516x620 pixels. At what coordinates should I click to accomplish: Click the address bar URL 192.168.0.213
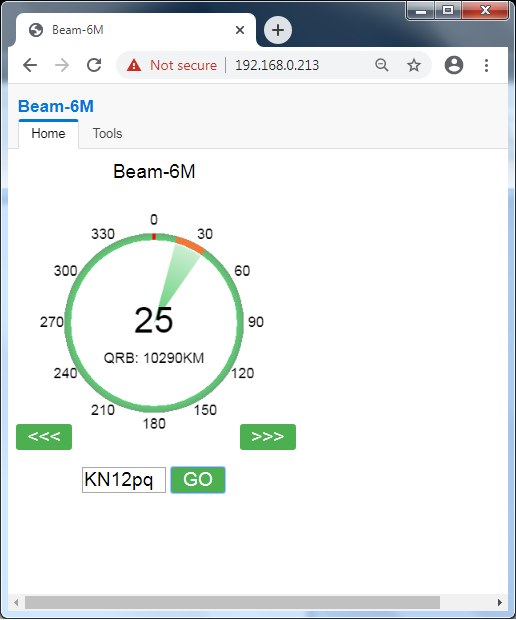[277, 65]
